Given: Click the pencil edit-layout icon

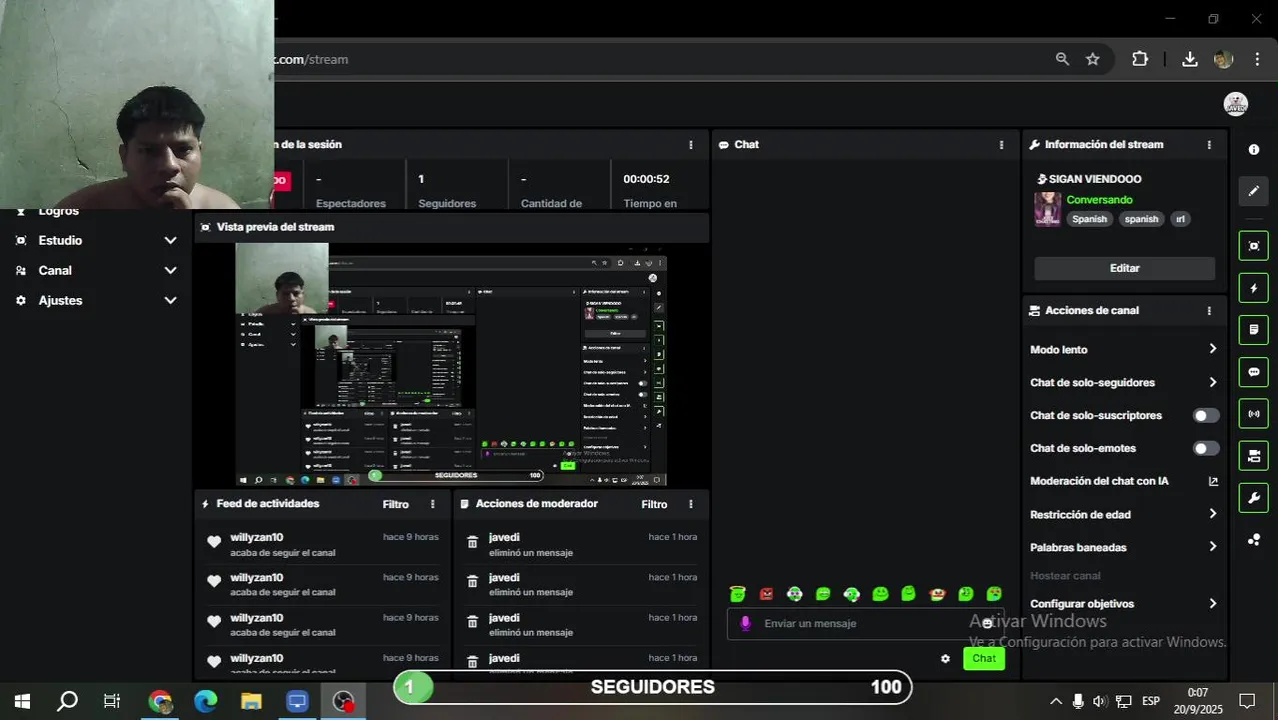Looking at the screenshot, I should pos(1254,191).
